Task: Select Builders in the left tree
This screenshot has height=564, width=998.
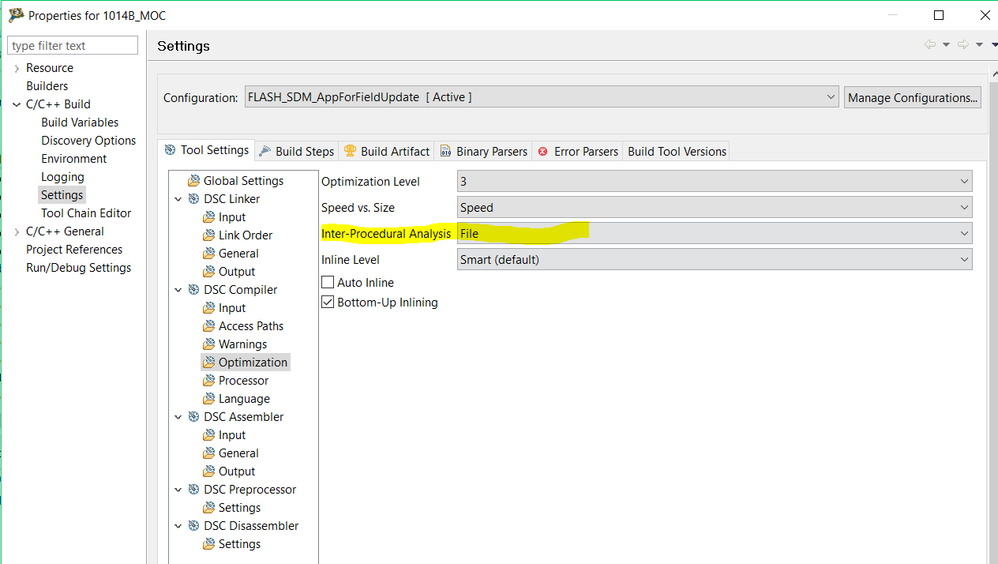Action: (x=47, y=86)
